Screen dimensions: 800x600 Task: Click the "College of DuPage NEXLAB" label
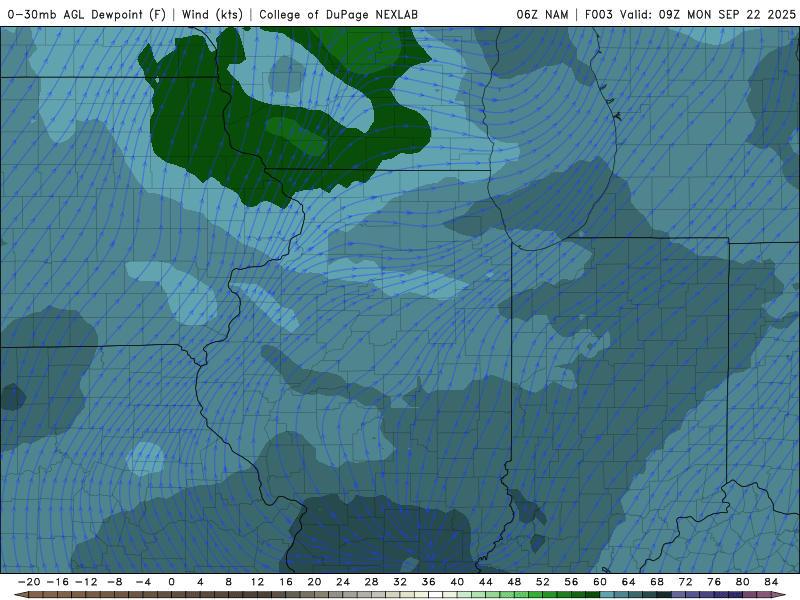(x=338, y=14)
